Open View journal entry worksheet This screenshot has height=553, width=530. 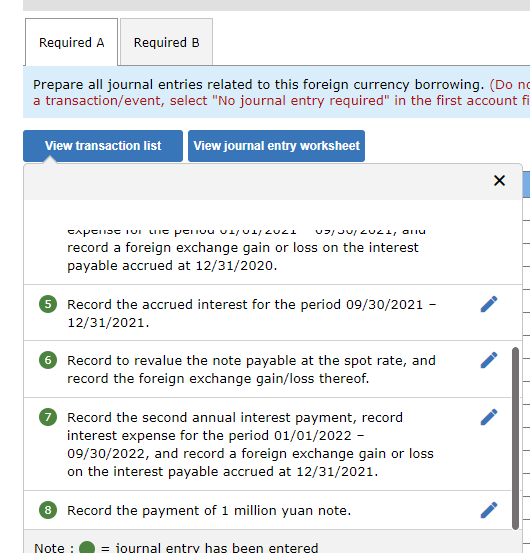click(276, 146)
